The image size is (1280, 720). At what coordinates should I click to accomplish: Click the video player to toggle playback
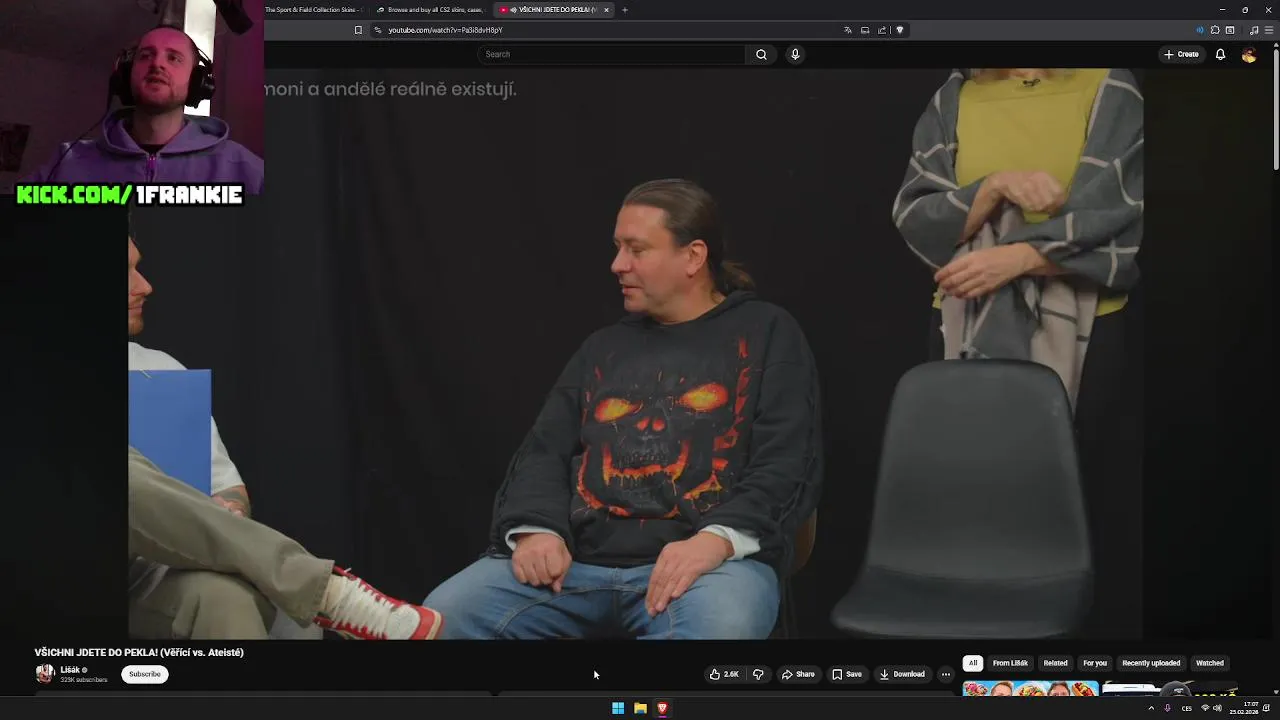[635, 354]
